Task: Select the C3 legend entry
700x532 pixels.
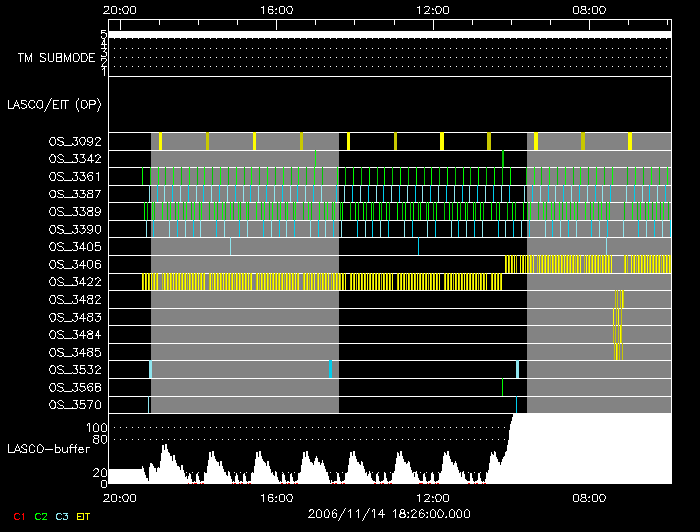Action: [63, 516]
